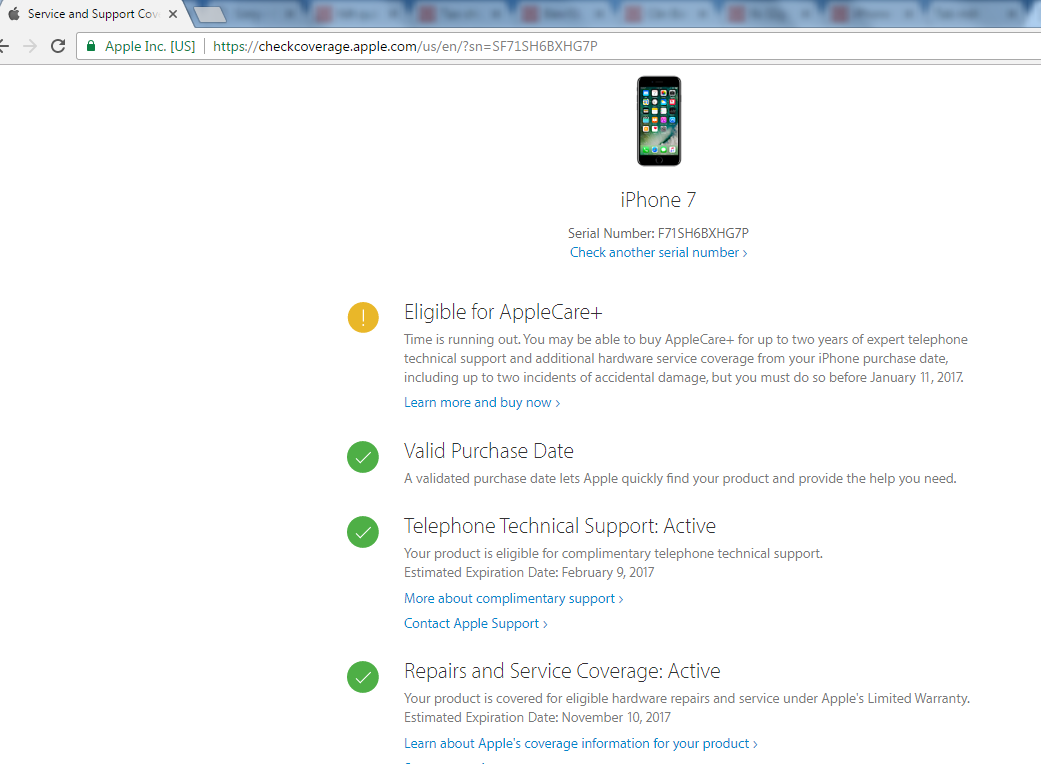The image size is (1041, 764).
Task: Open Learn more and buy now link
Action: [x=482, y=403]
